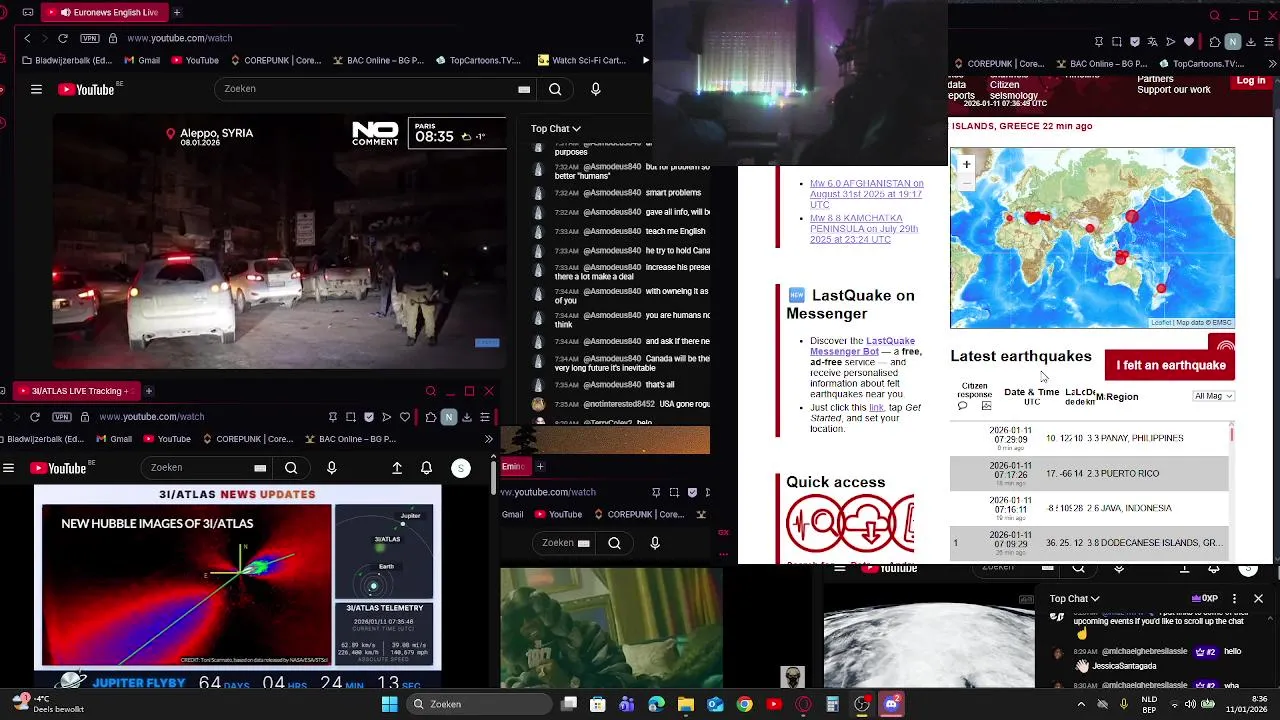Toggle ad blocker shield in 3I/ATLAS toolbar

point(368,417)
